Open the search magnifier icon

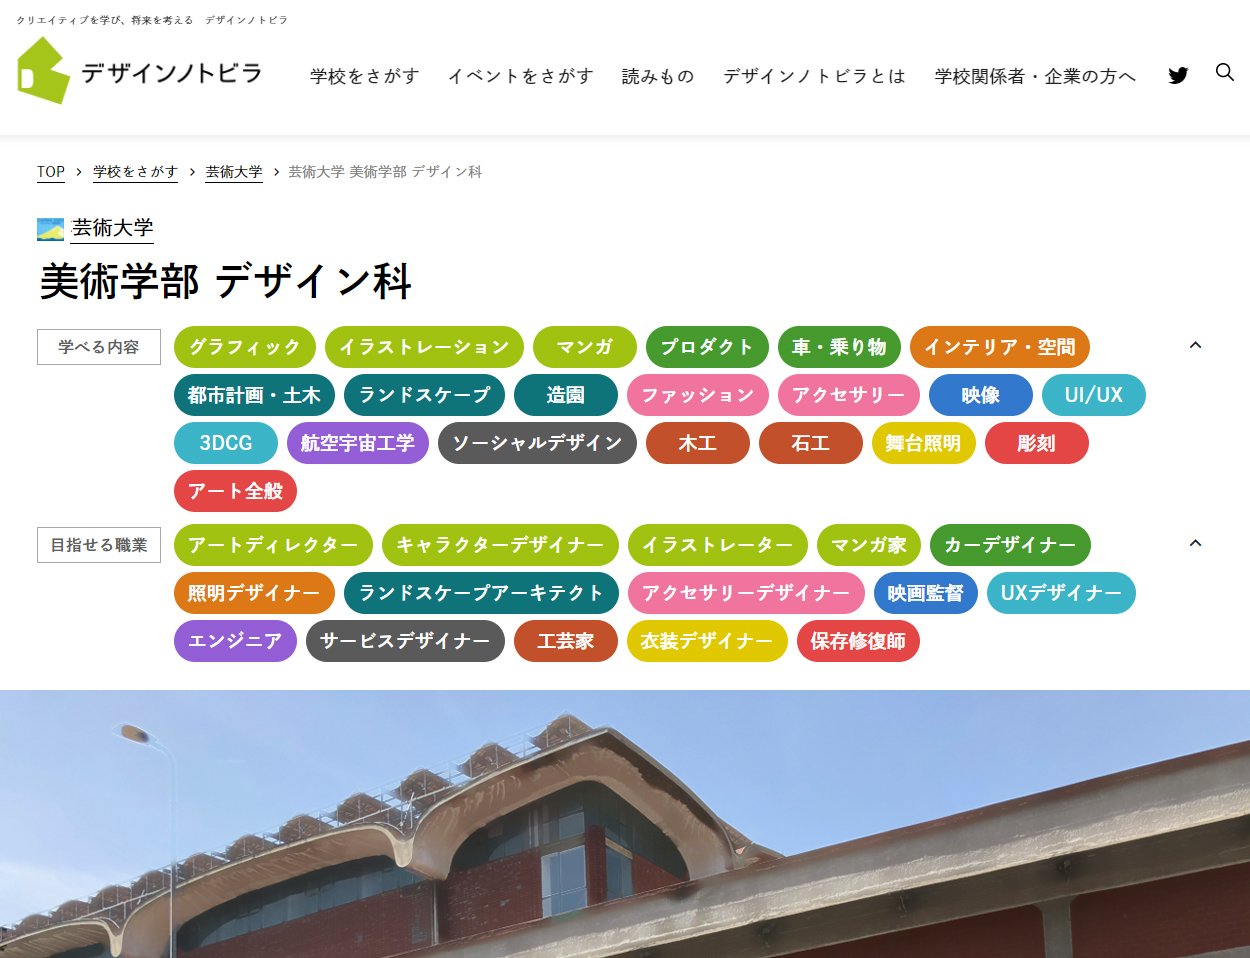click(1225, 72)
